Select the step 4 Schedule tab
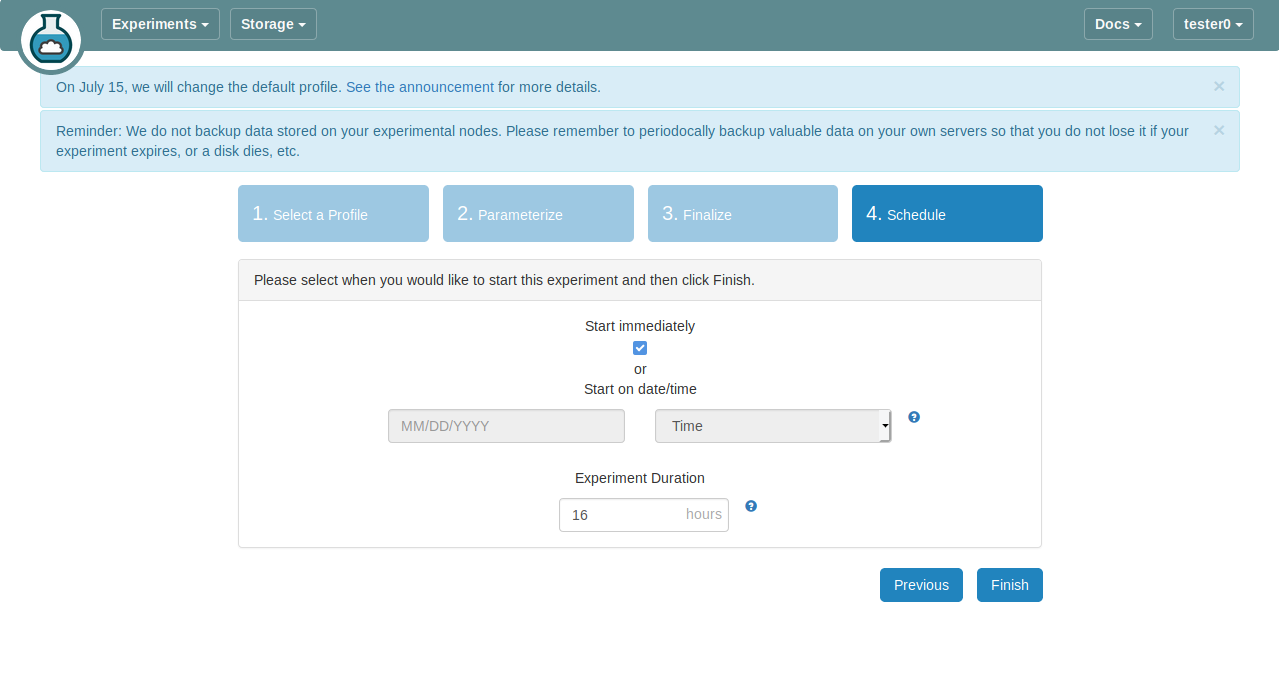This screenshot has width=1279, height=678. [x=947, y=214]
